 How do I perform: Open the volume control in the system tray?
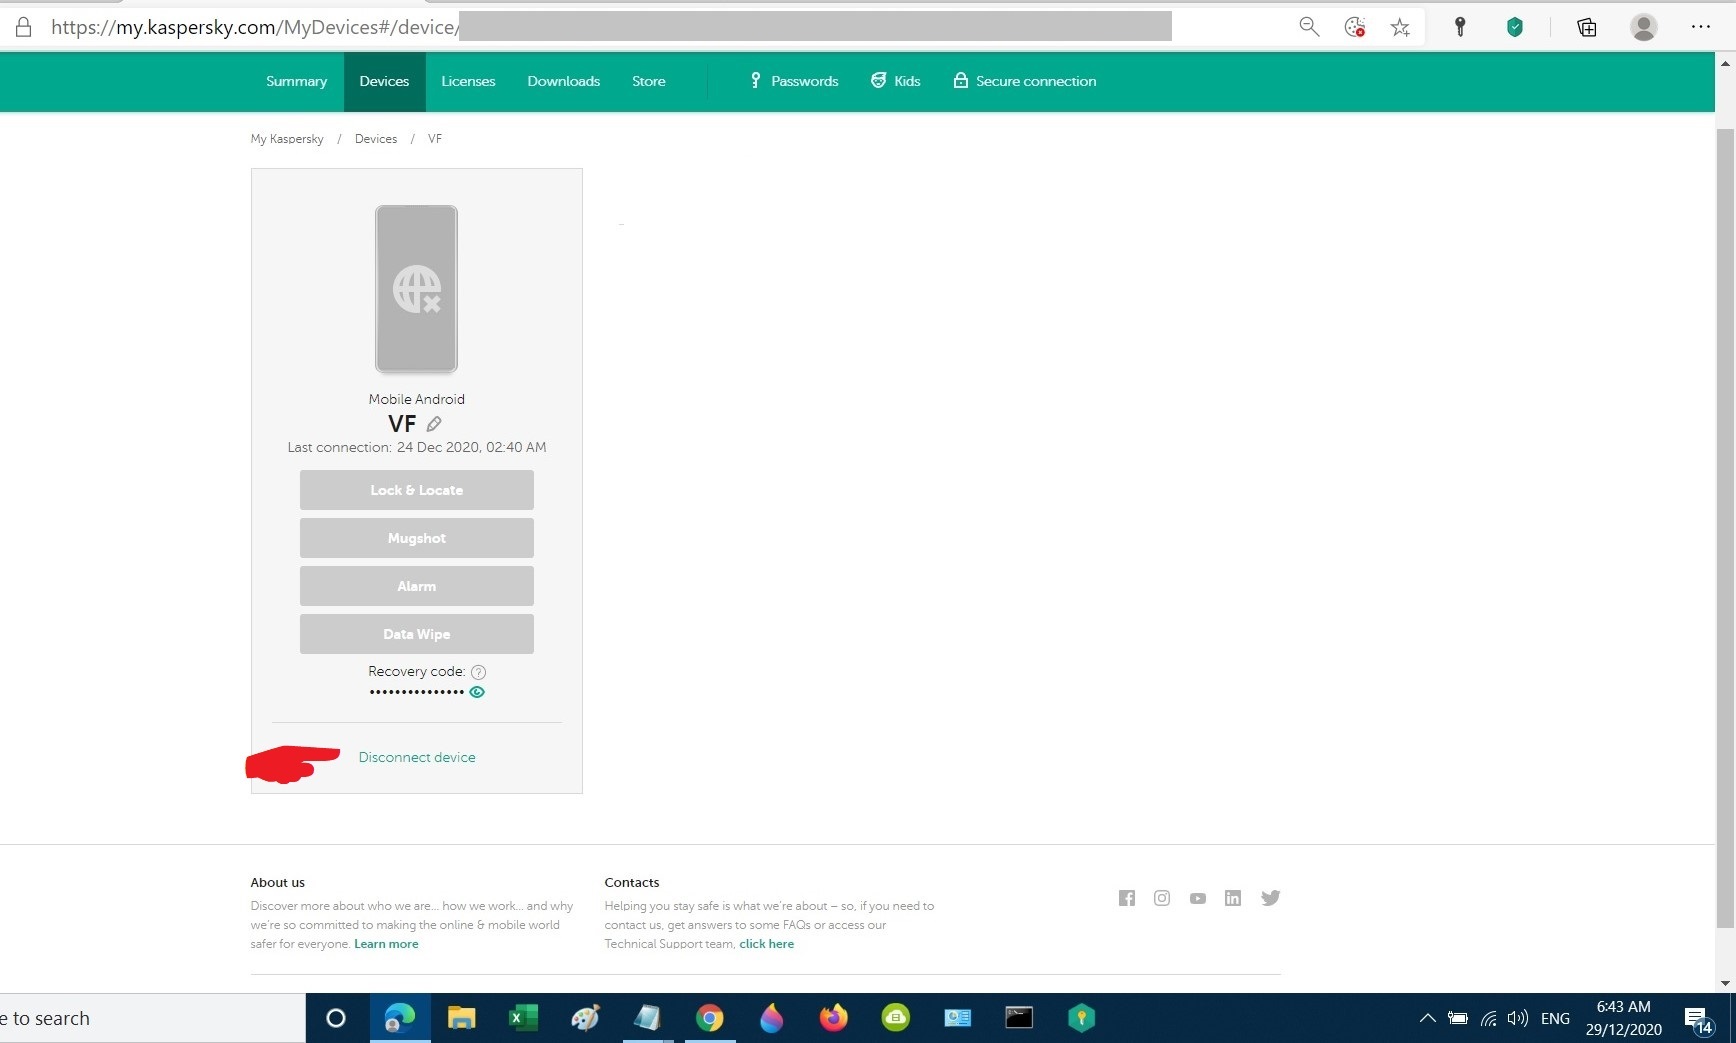click(x=1518, y=1018)
